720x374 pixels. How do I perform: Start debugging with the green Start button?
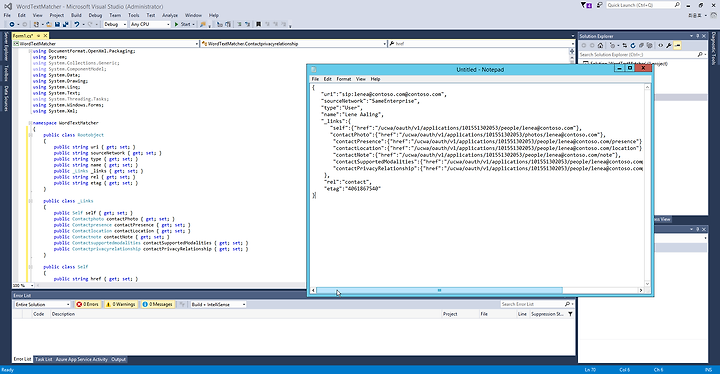183,24
